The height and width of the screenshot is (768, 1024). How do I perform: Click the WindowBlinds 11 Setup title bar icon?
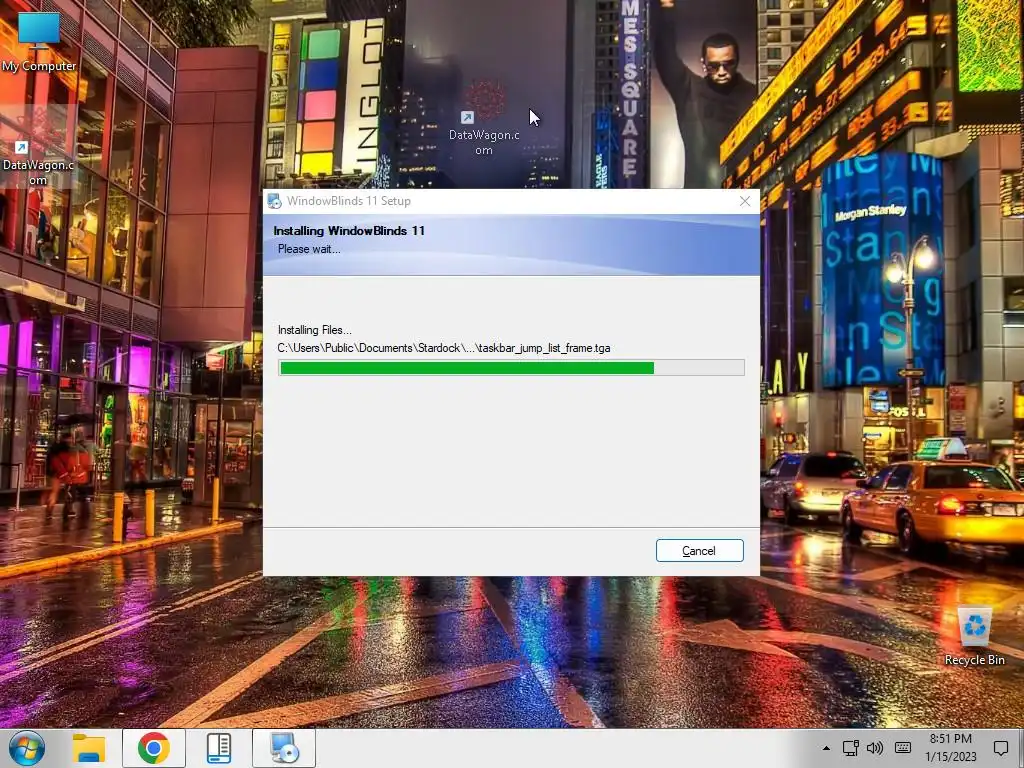275,201
